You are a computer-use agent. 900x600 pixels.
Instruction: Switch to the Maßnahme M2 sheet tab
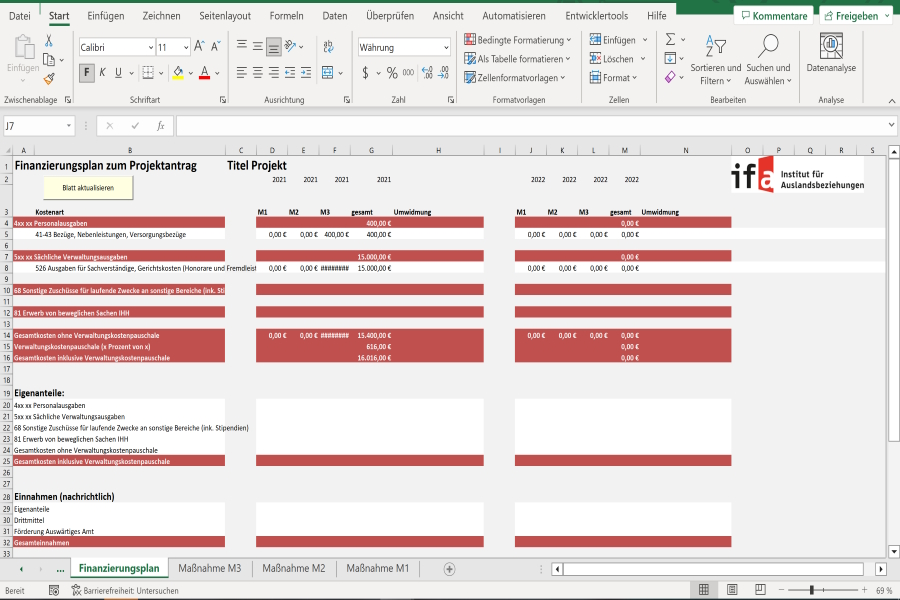click(x=293, y=569)
